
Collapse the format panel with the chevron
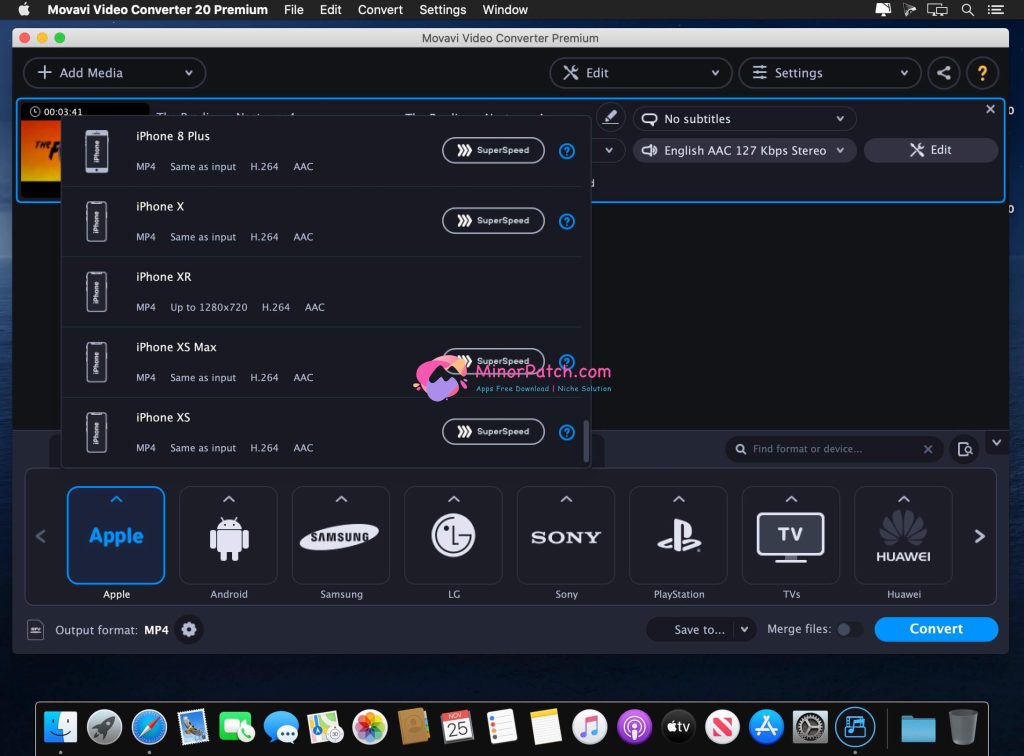click(x=997, y=443)
